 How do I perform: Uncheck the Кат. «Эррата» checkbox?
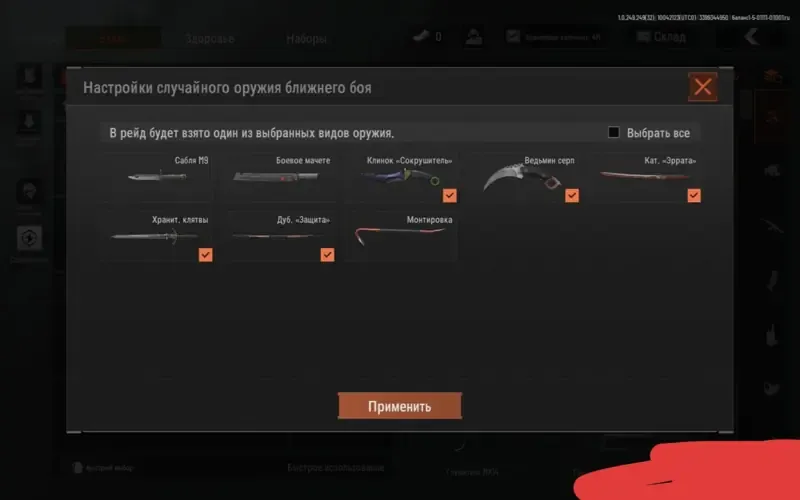694,195
